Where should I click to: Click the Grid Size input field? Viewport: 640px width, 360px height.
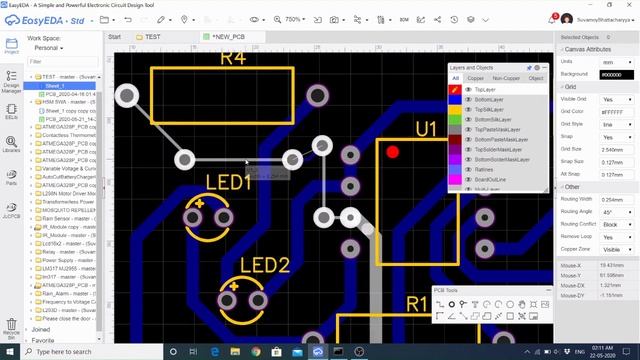coord(617,150)
